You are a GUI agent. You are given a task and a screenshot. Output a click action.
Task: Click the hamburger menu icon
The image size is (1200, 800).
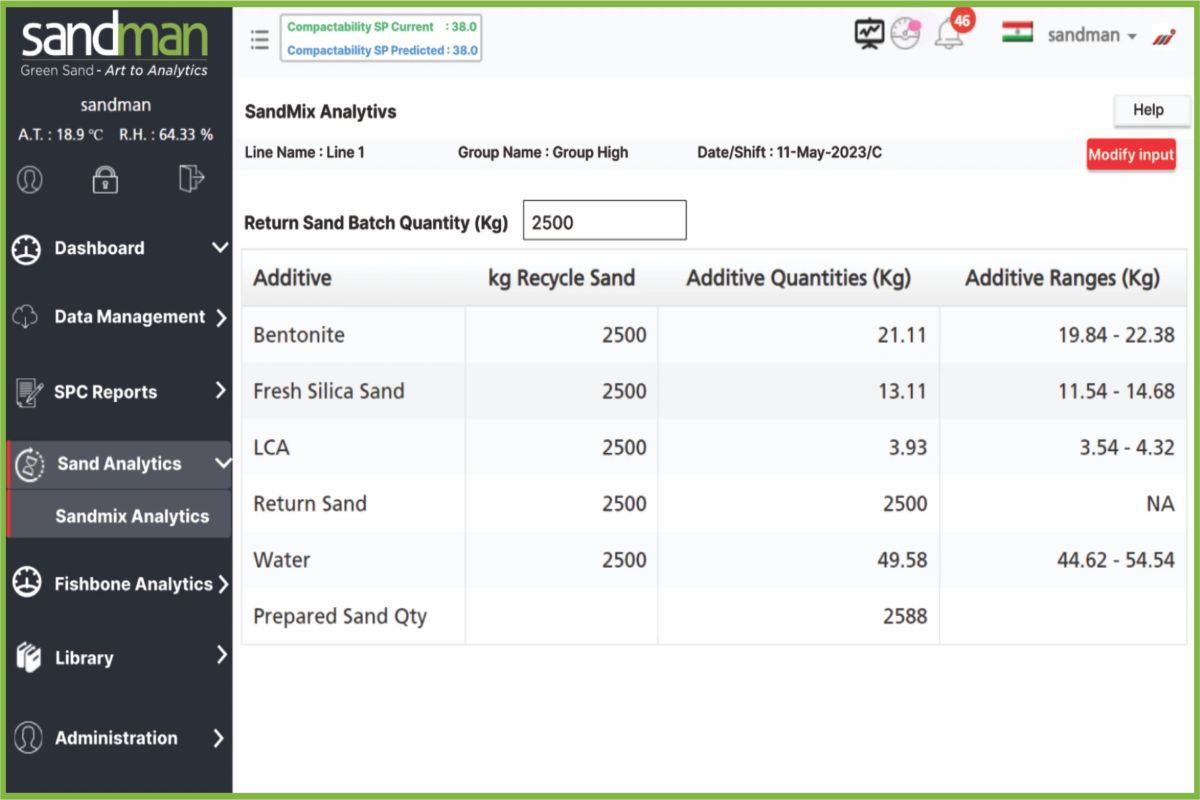tap(260, 39)
